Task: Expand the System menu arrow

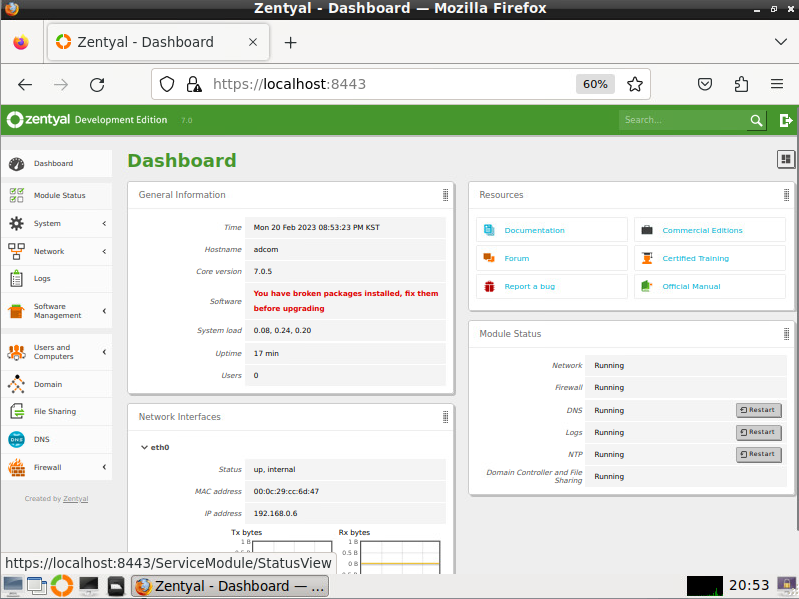Action: coord(104,224)
